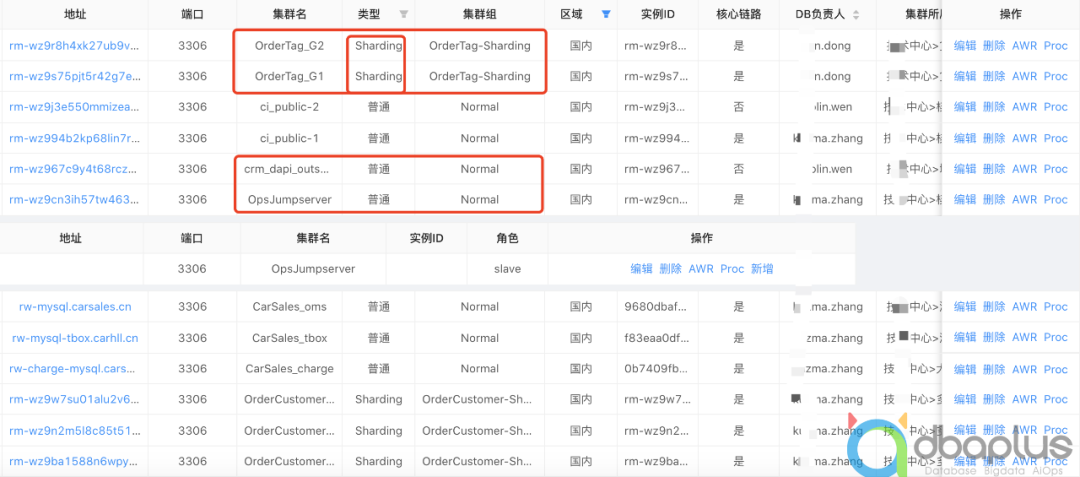Click Proc in OpsJumpserver slave sub-row
Image resolution: width=1080 pixels, height=477 pixels.
coord(732,269)
